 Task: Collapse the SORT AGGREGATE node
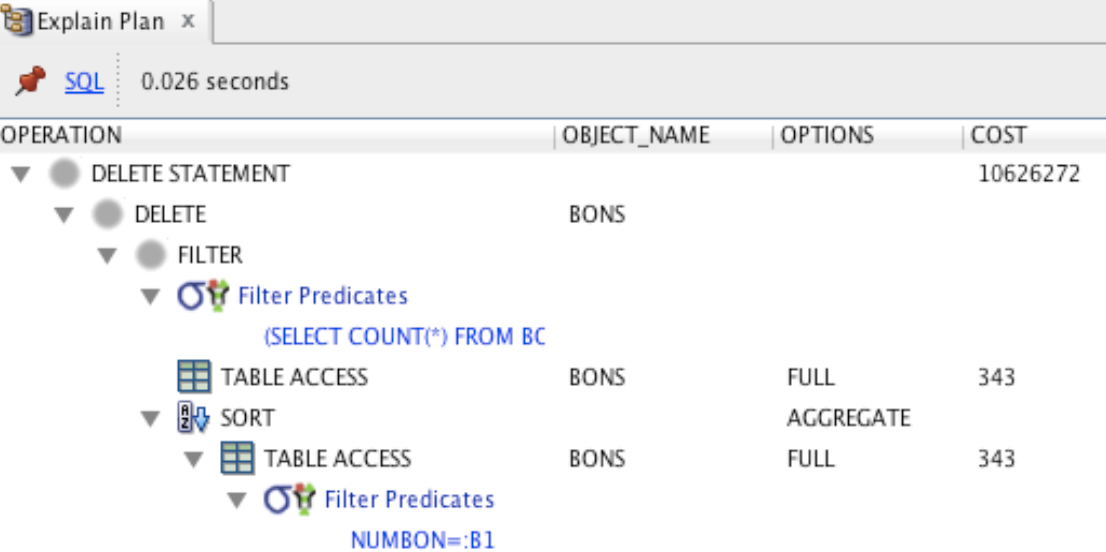(x=151, y=418)
